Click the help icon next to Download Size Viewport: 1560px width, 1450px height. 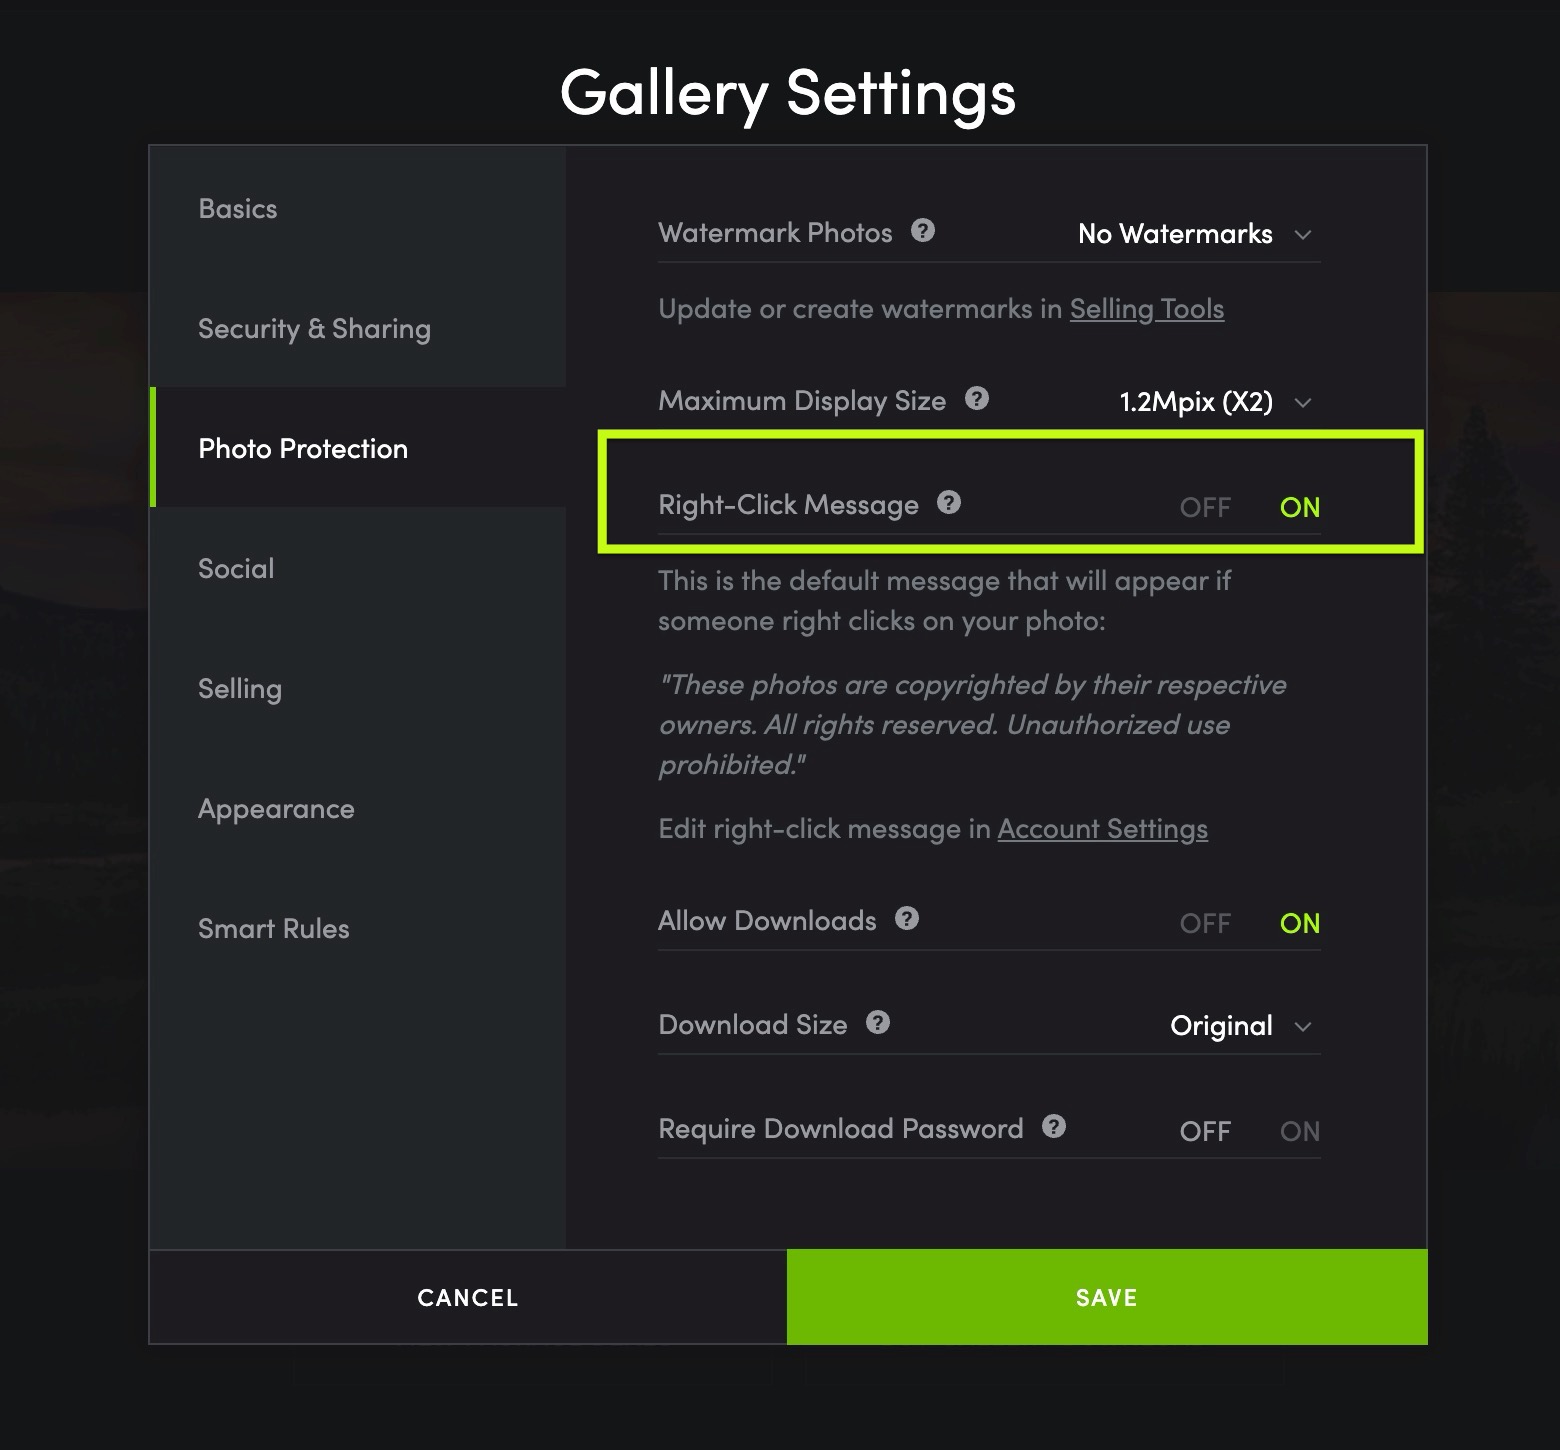878,1023
